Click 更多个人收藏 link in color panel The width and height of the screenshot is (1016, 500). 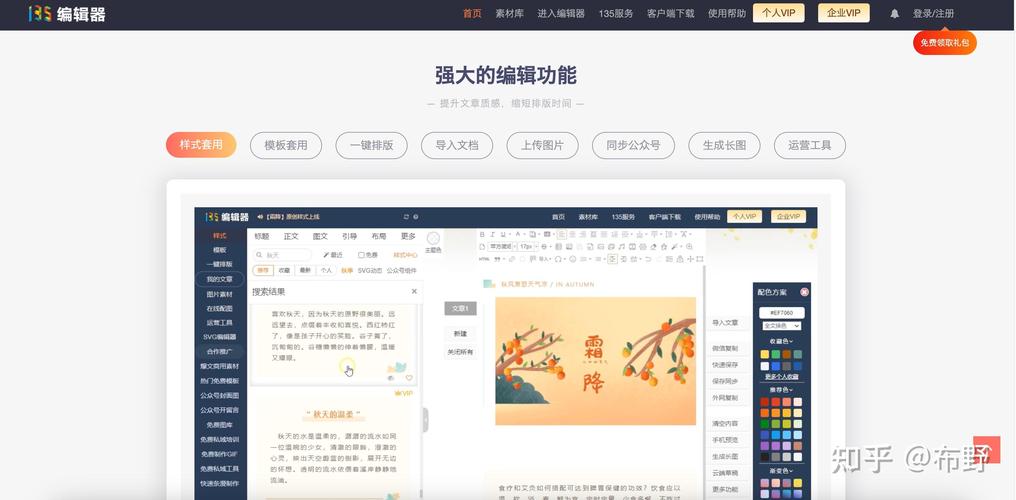pos(781,377)
